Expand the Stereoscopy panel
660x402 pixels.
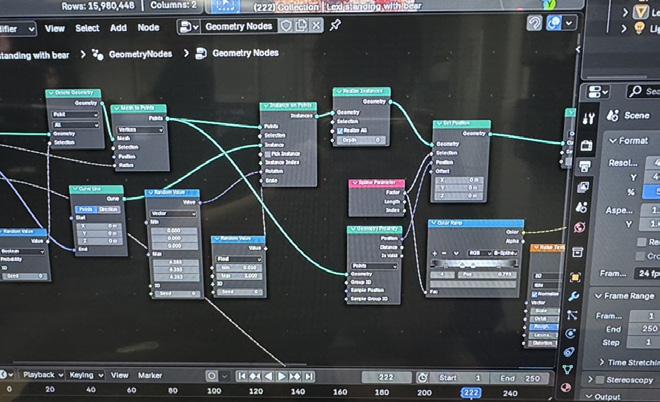pyautogui.click(x=590, y=380)
